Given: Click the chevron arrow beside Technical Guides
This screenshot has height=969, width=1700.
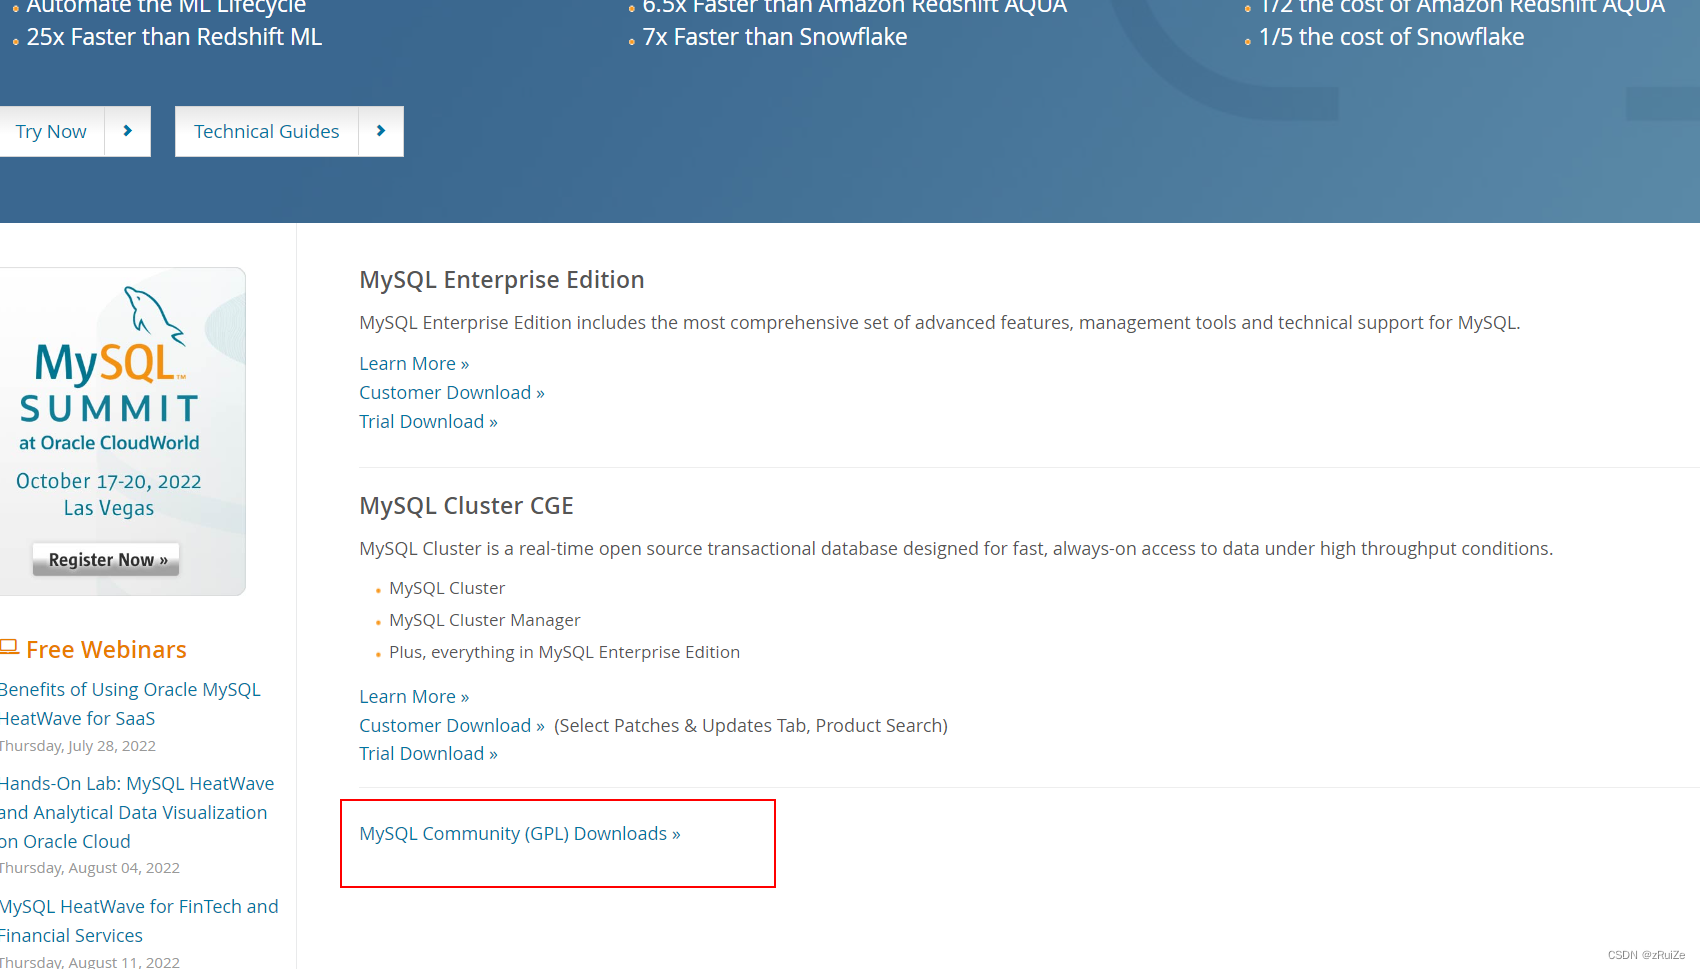Looking at the screenshot, I should tap(381, 131).
